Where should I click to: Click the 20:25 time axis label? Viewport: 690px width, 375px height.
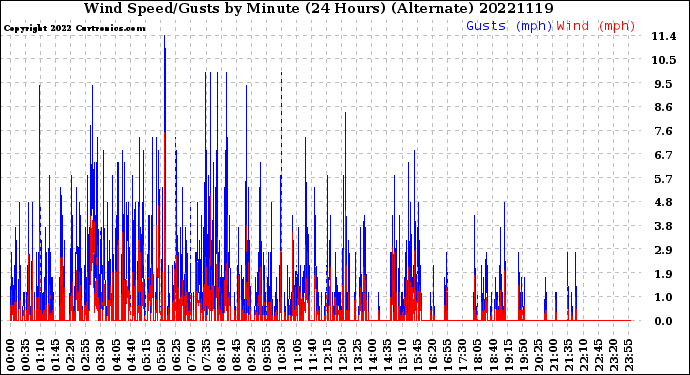coord(537,354)
